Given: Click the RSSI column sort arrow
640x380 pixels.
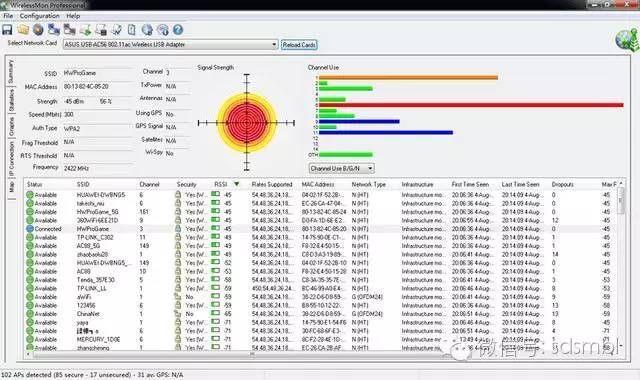Looking at the screenshot, I should (236, 184).
